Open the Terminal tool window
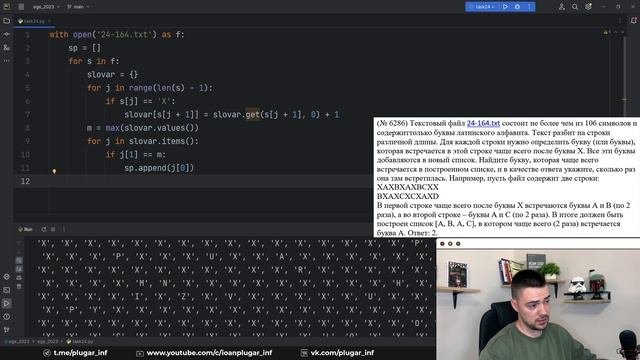Screen dimensions: 640x360 point(7,290)
